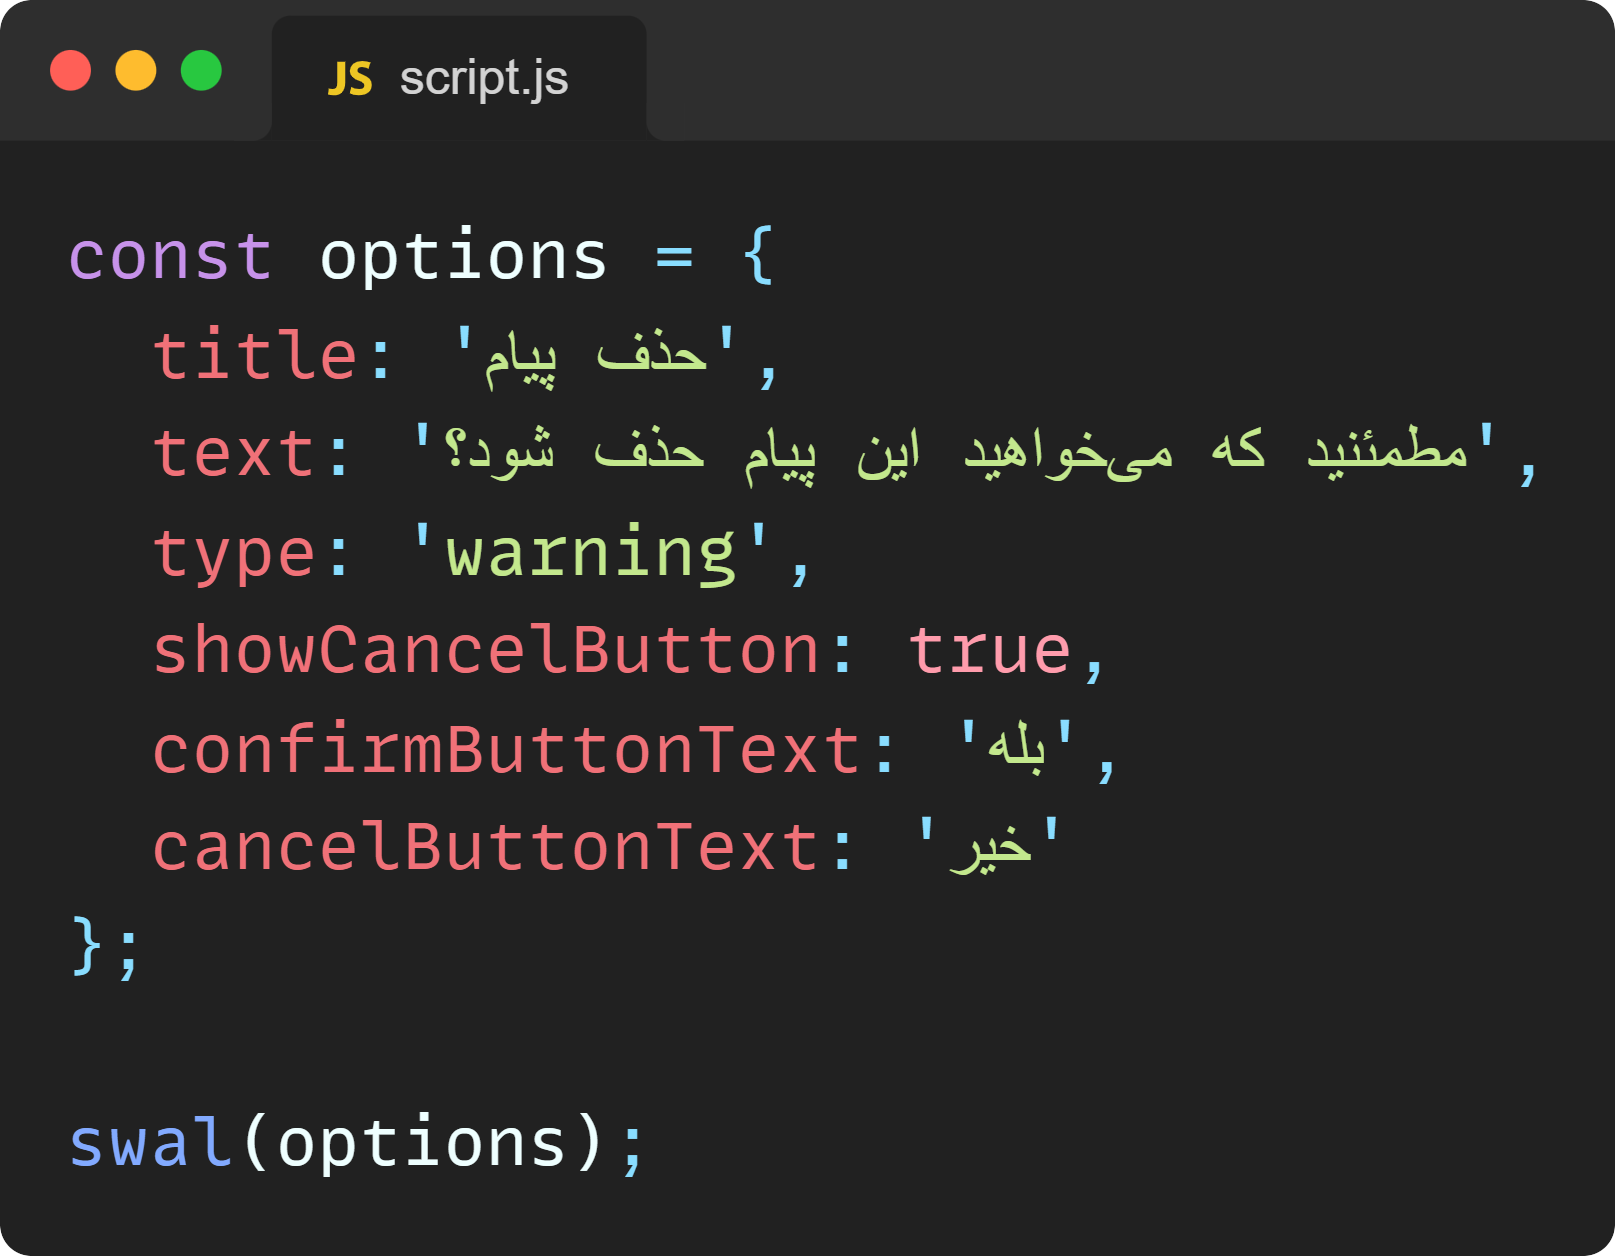Click the confirmButtonText property

tap(506, 751)
